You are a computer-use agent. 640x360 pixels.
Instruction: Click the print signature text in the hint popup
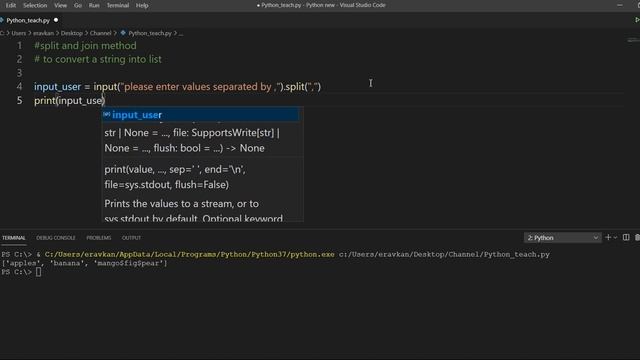175,177
